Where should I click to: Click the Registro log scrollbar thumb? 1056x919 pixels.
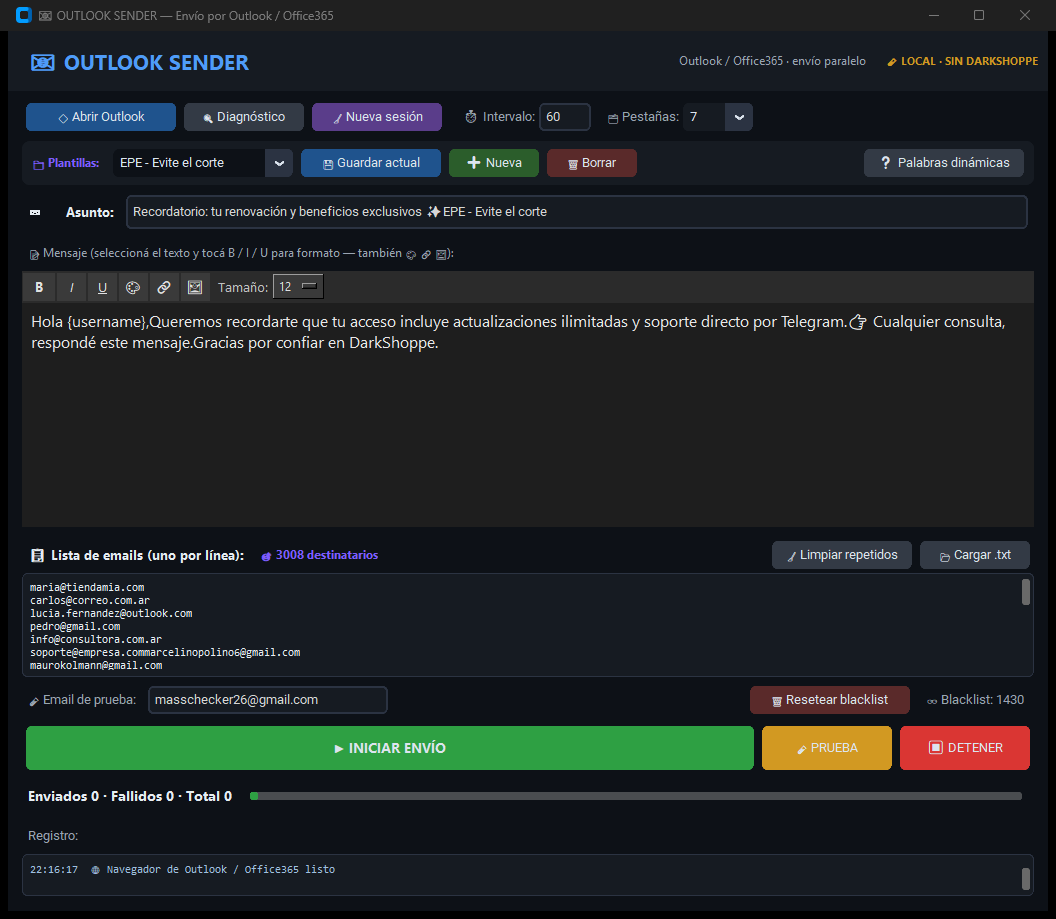click(x=1026, y=879)
